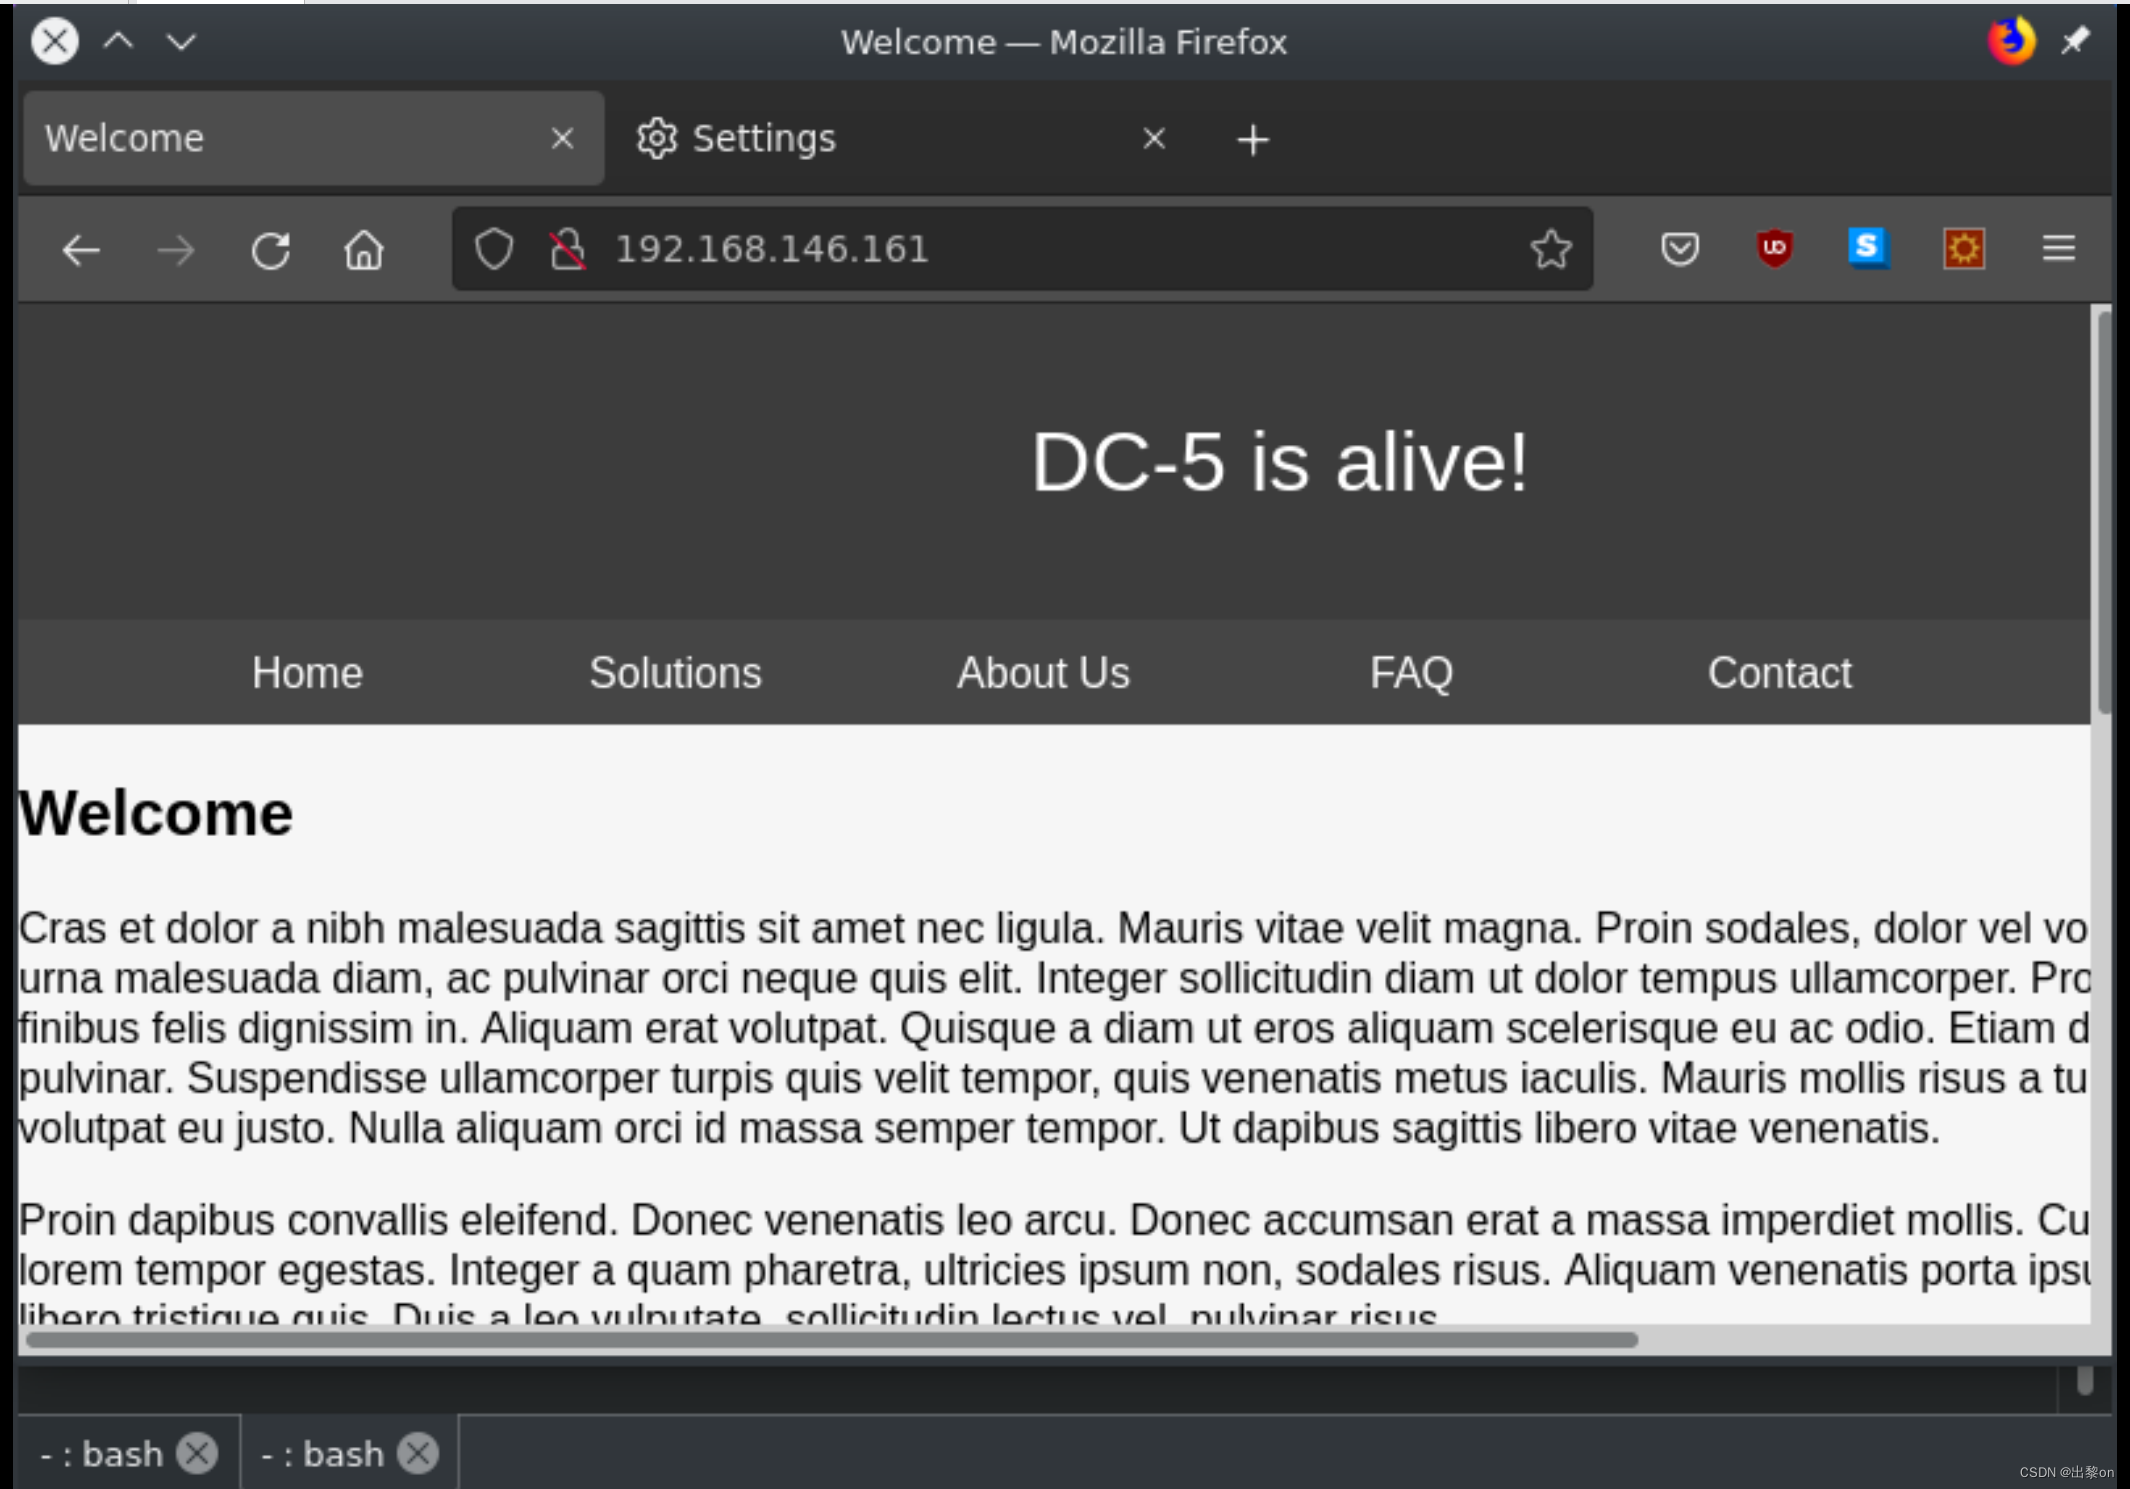Click the FAQ navigation link

[x=1410, y=673]
